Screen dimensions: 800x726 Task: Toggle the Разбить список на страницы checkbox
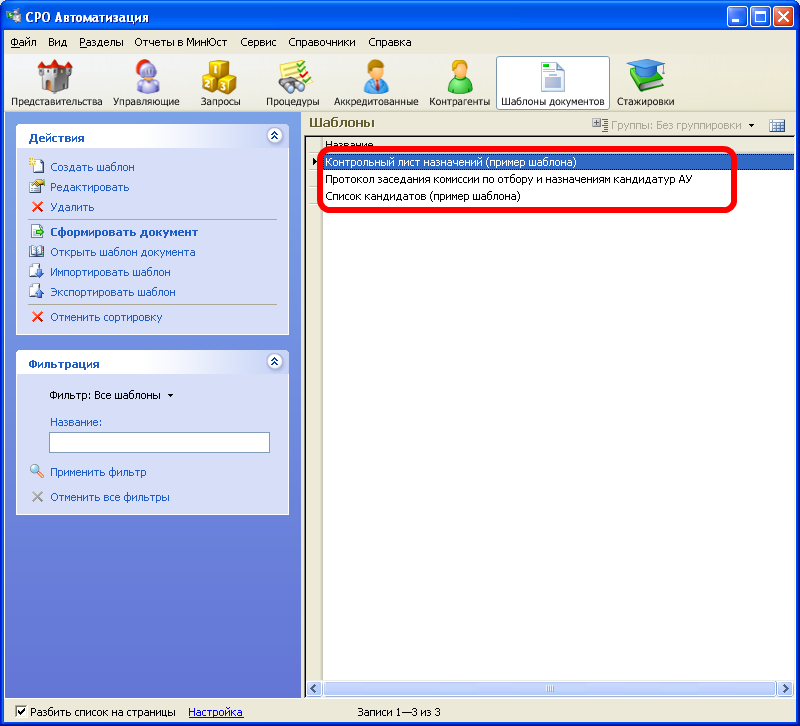22,712
